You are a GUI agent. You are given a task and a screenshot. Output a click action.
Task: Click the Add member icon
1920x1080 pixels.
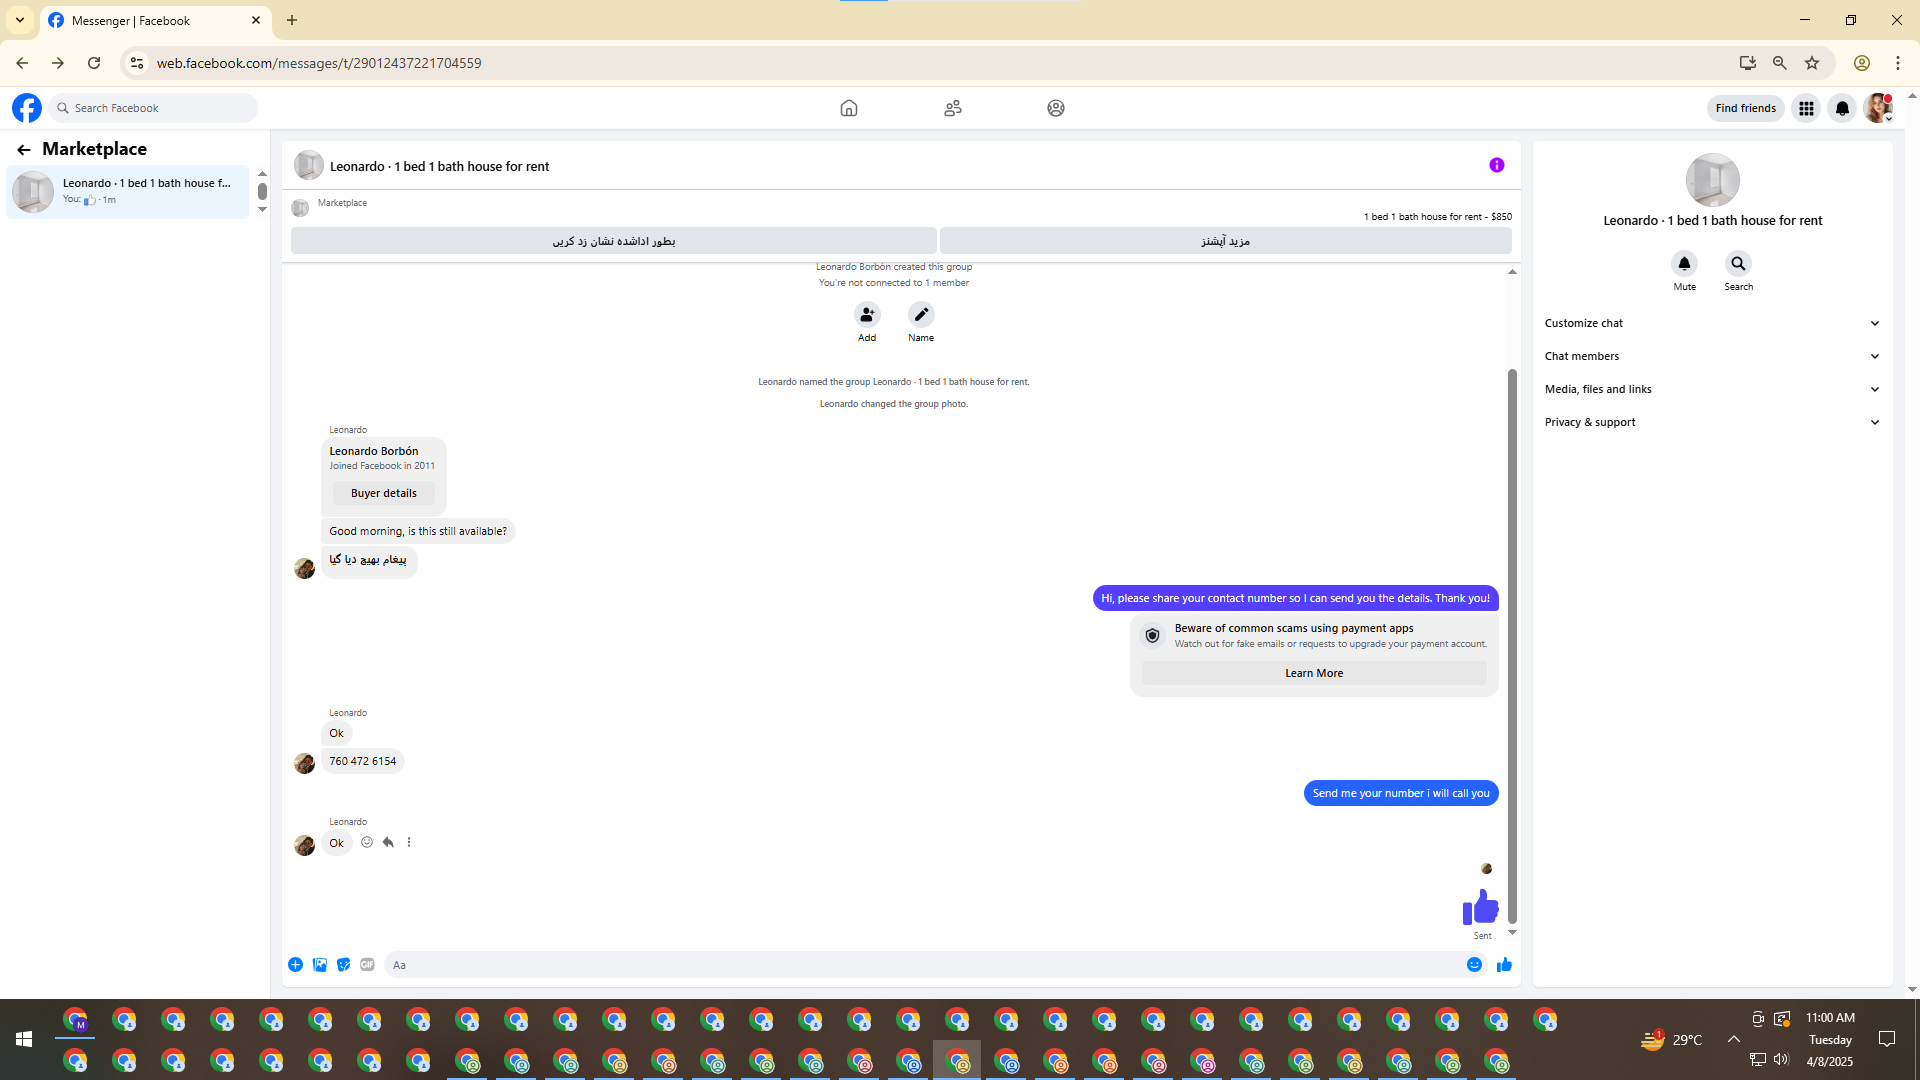(x=867, y=315)
